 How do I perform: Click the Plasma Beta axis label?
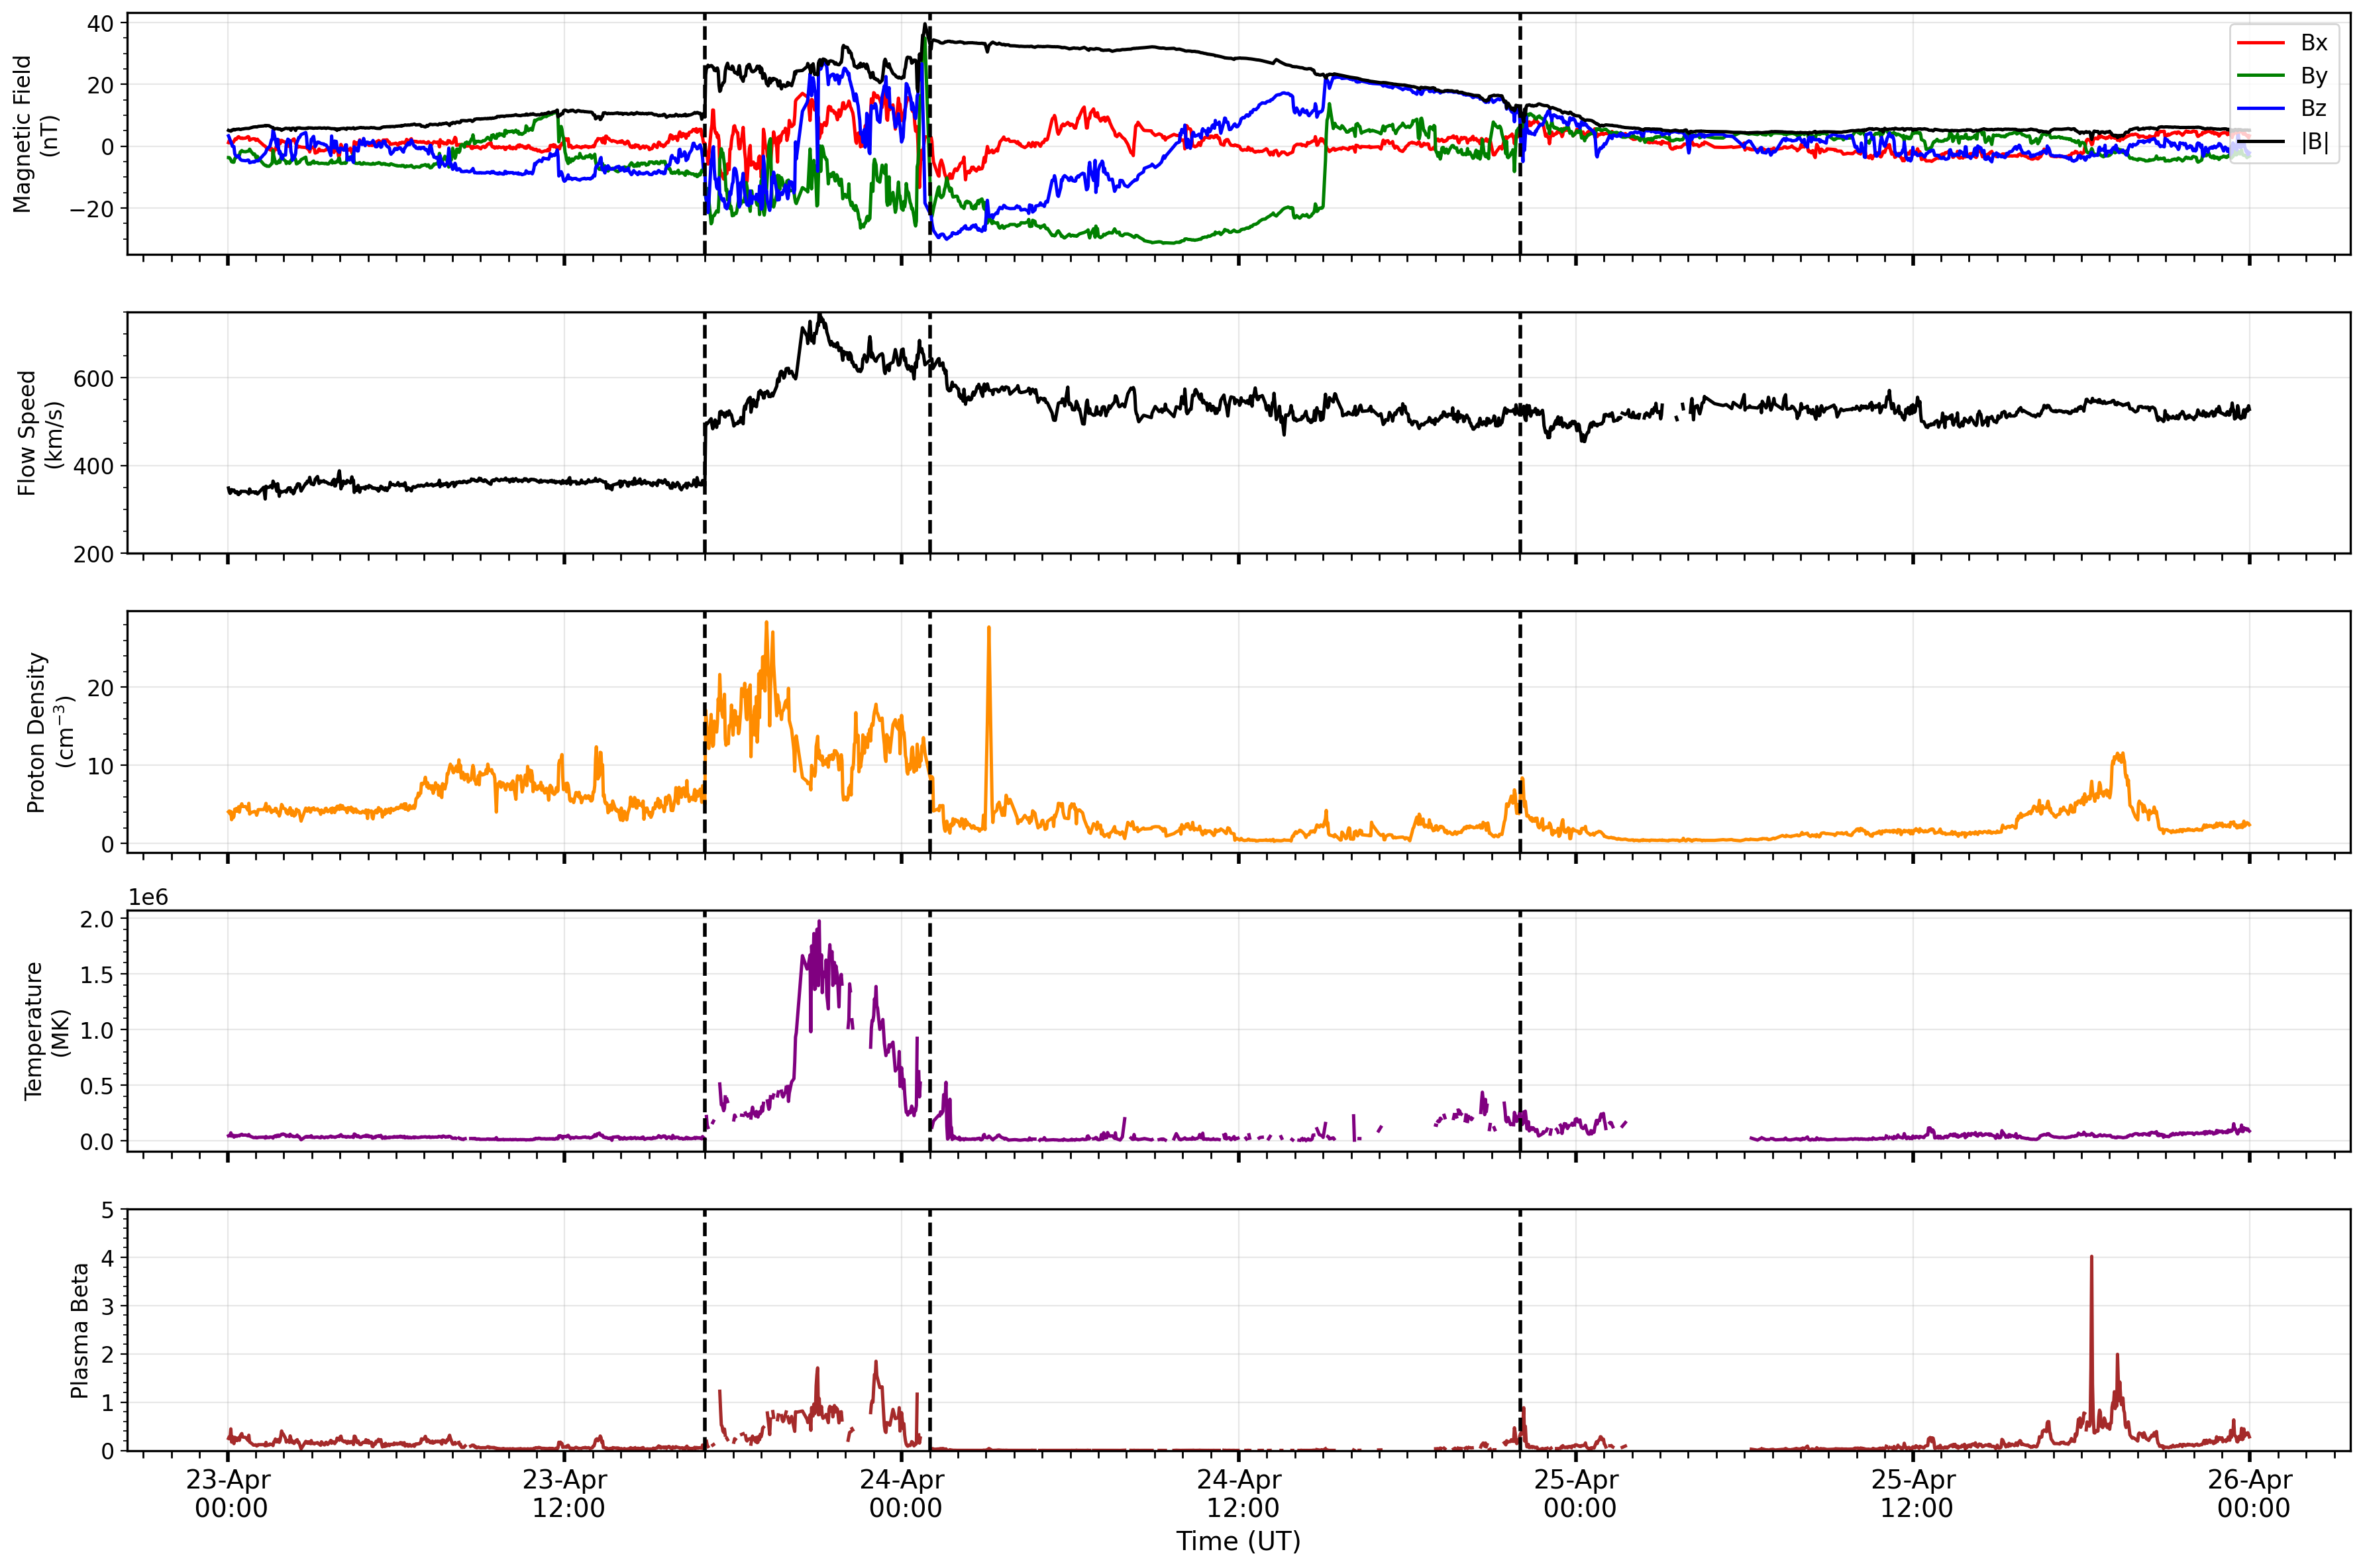coord(80,1330)
